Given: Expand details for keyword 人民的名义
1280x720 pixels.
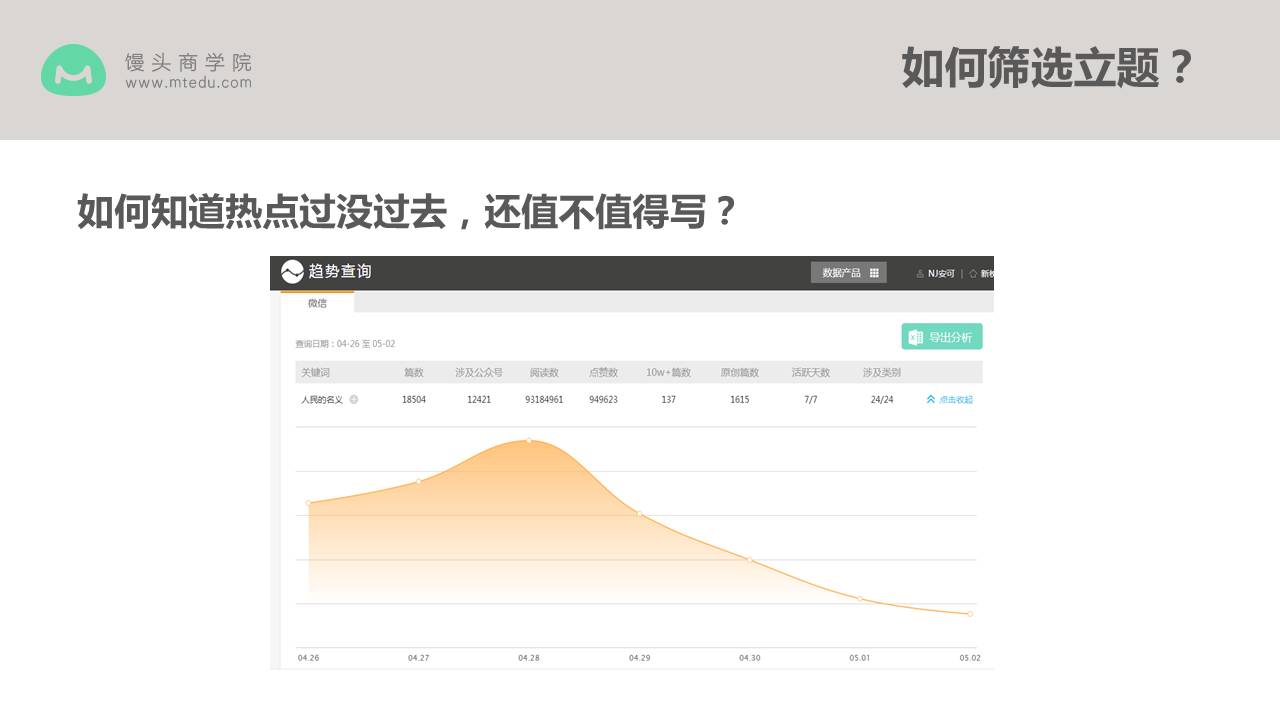Looking at the screenshot, I should click(x=322, y=399).
